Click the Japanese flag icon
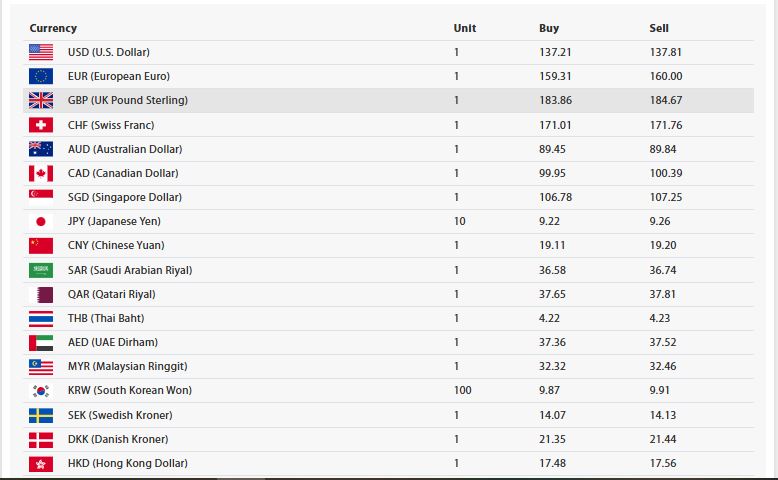778x480 pixels. click(x=41, y=221)
